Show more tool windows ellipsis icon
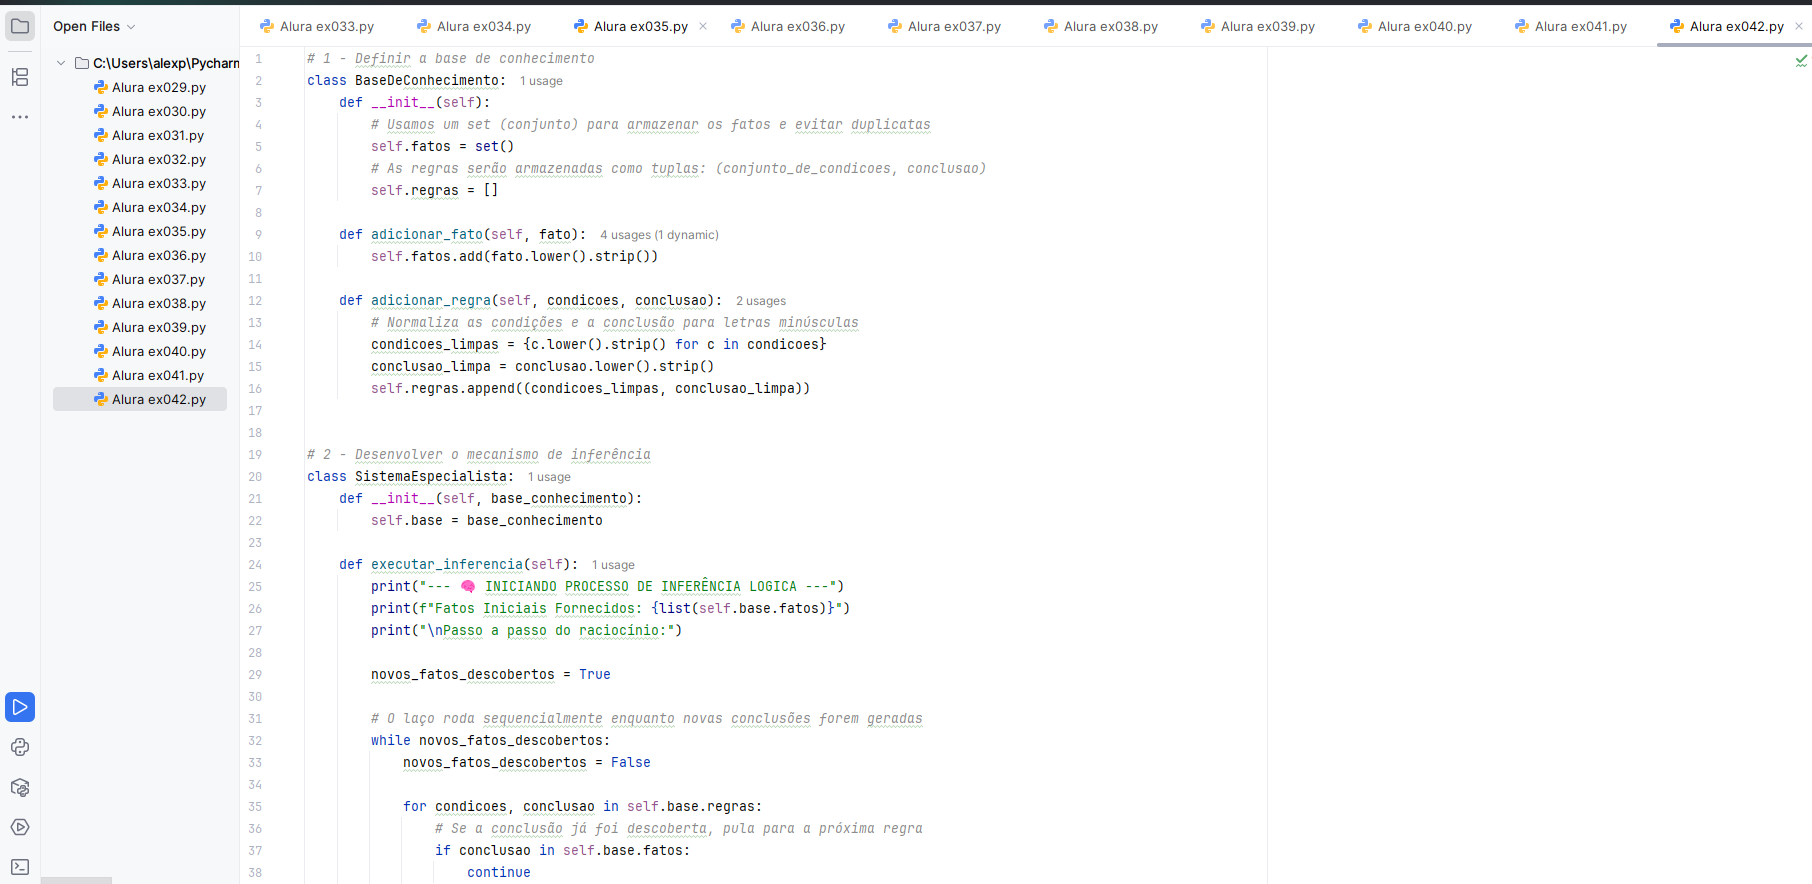The image size is (1812, 884). tap(20, 117)
